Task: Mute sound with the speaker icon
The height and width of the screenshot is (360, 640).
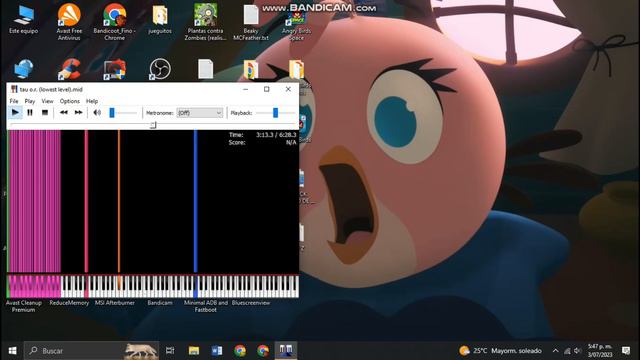Action: point(97,113)
